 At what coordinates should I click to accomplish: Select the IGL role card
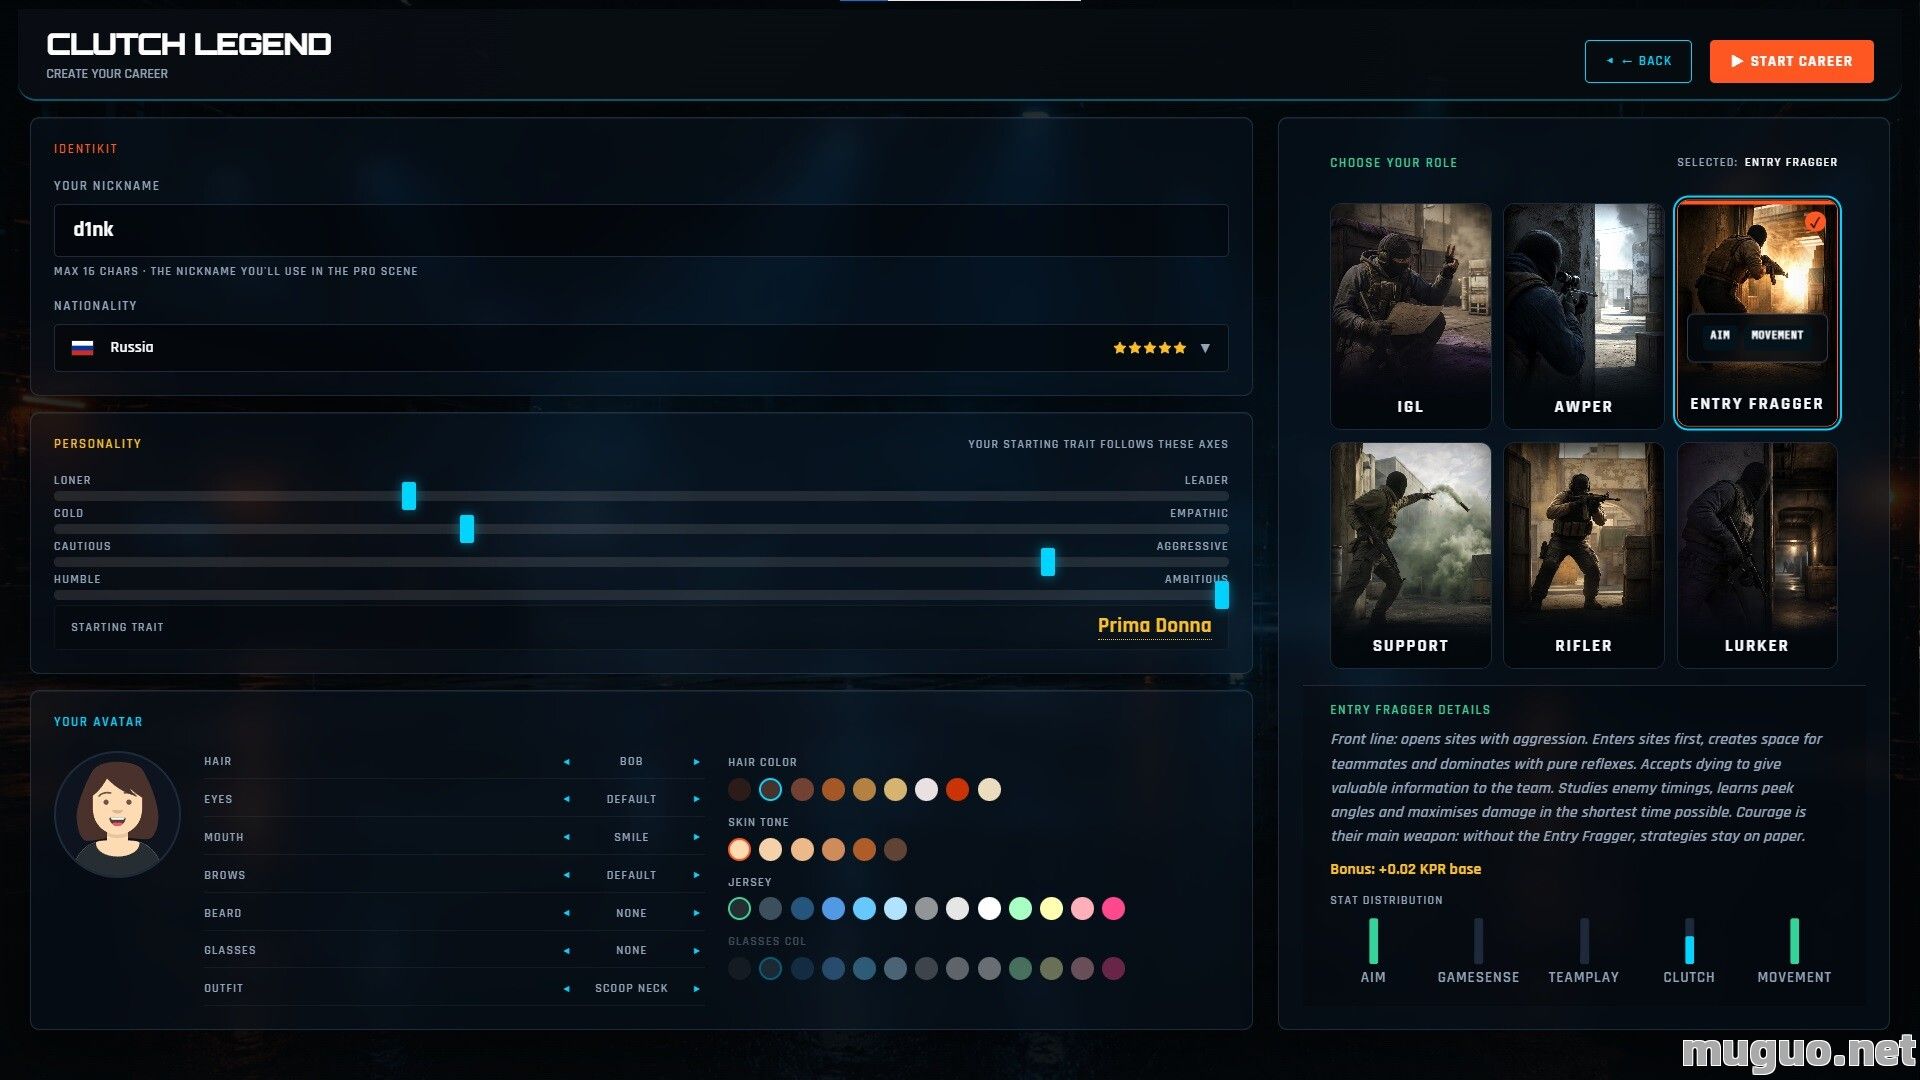1410,316
